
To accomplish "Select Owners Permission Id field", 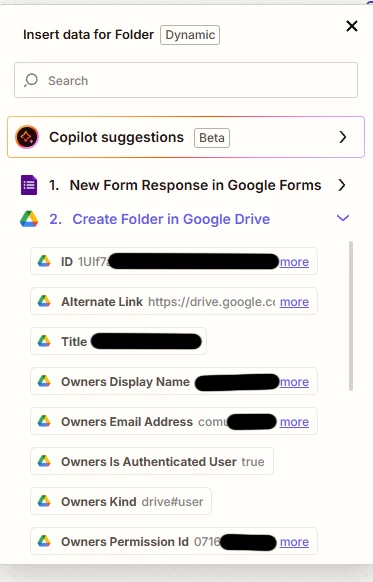I will (x=174, y=541).
